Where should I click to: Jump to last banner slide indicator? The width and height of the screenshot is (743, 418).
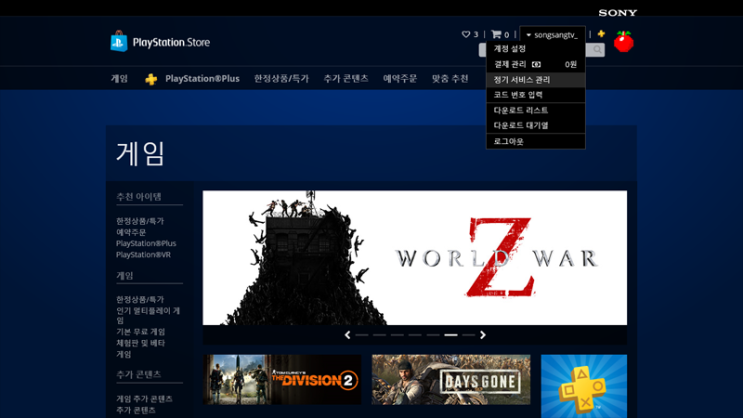click(x=469, y=335)
